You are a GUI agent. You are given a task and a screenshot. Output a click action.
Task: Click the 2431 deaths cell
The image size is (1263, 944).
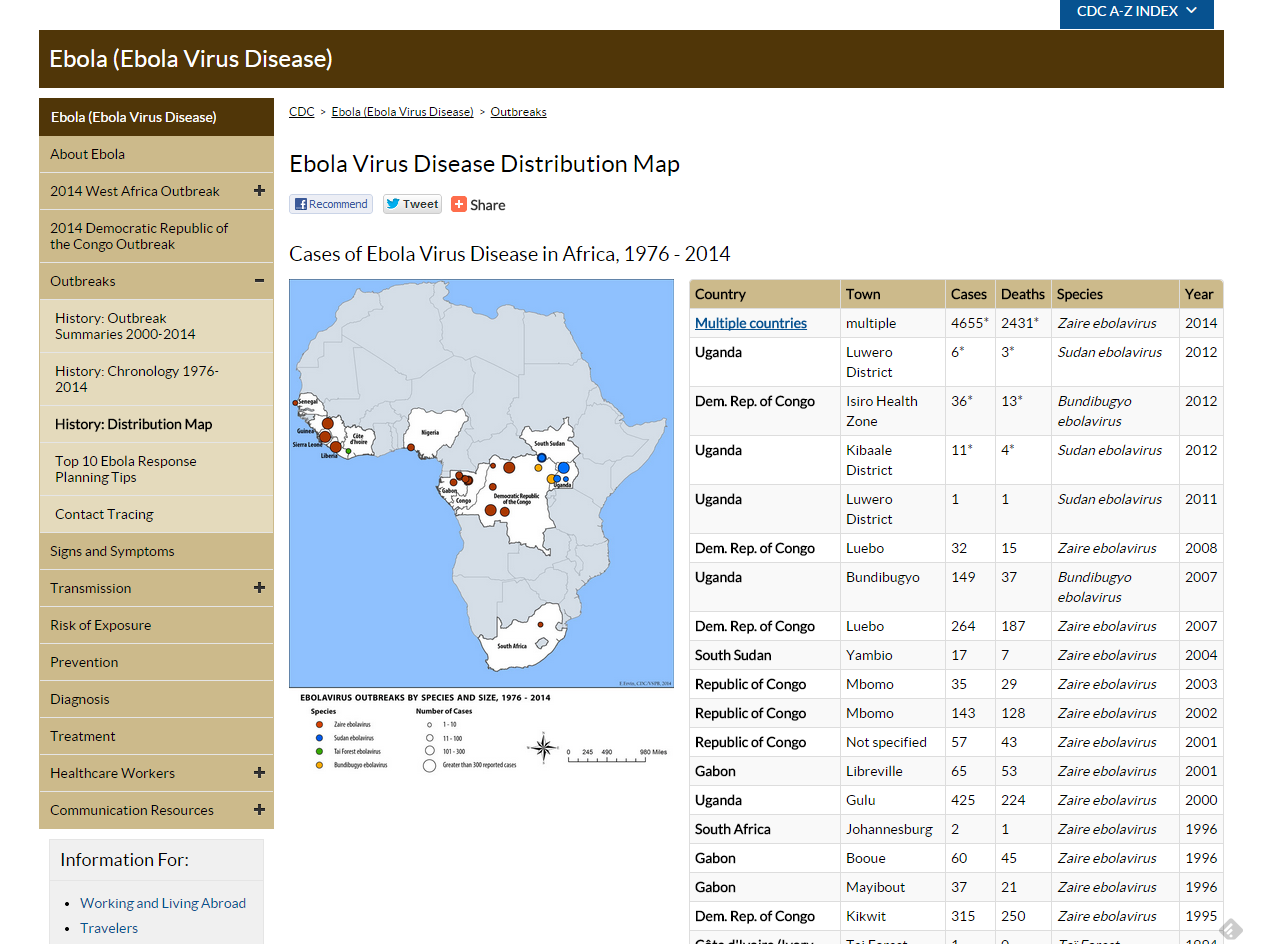tap(1023, 323)
